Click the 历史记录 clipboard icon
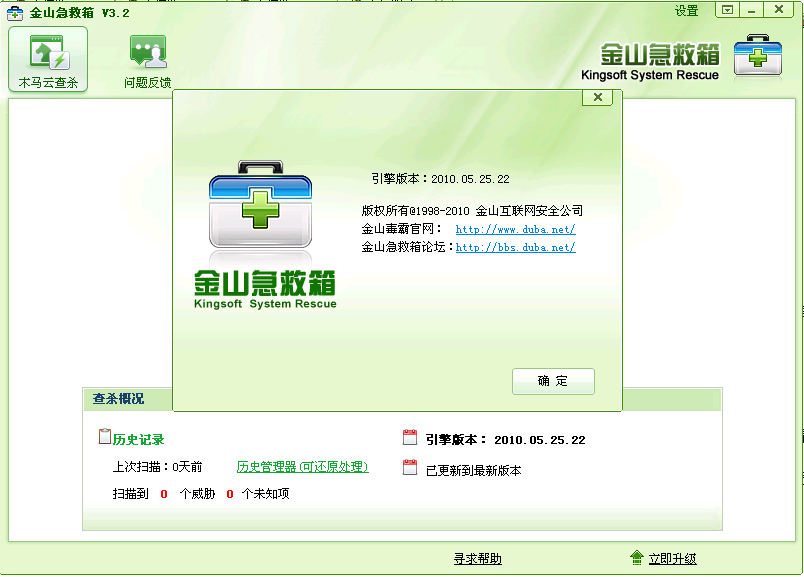Screen dimensions: 804x577 click(105, 436)
